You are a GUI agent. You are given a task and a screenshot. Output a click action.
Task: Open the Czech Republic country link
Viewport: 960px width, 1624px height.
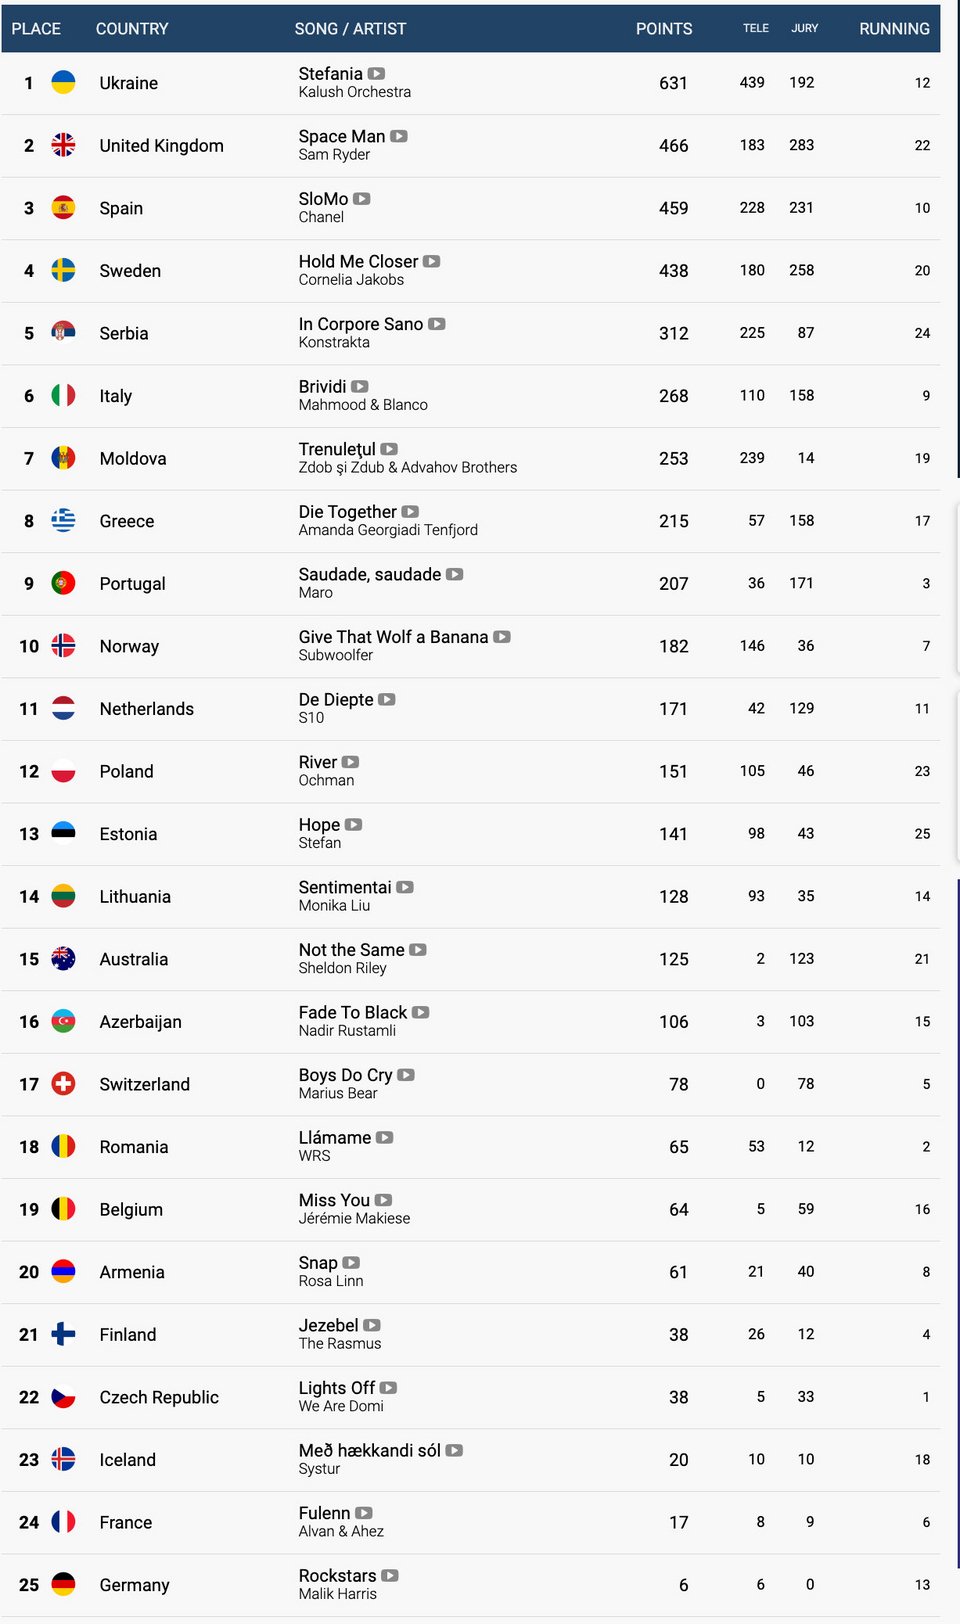(x=159, y=1397)
